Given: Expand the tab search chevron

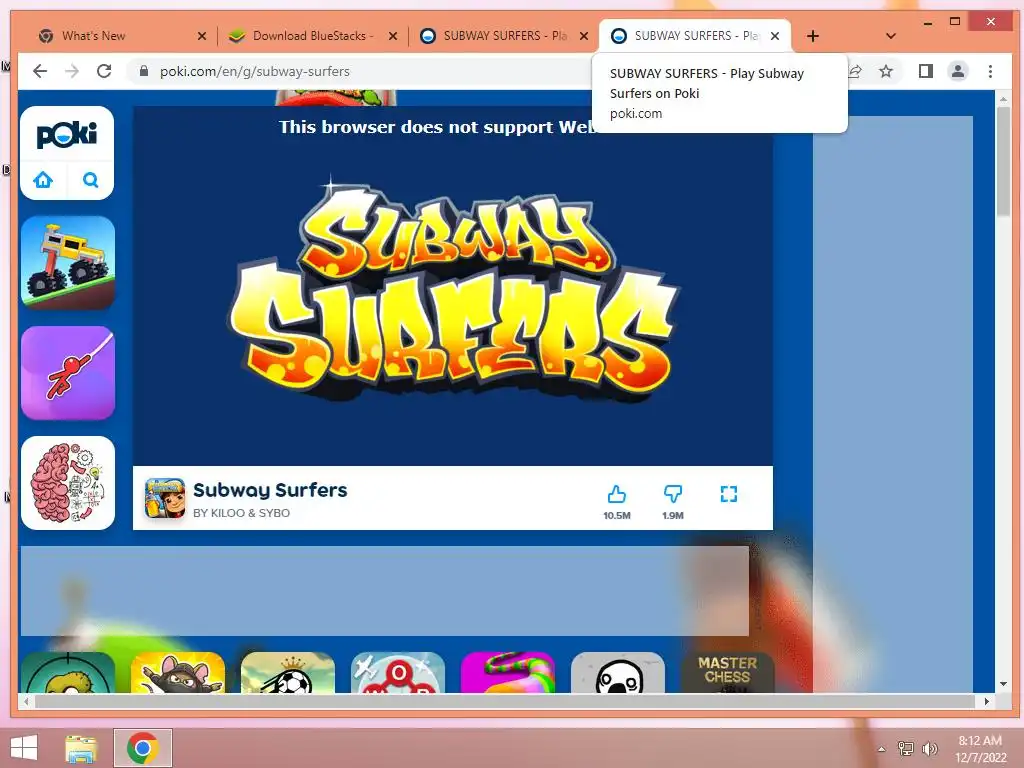Looking at the screenshot, I should tap(890, 36).
